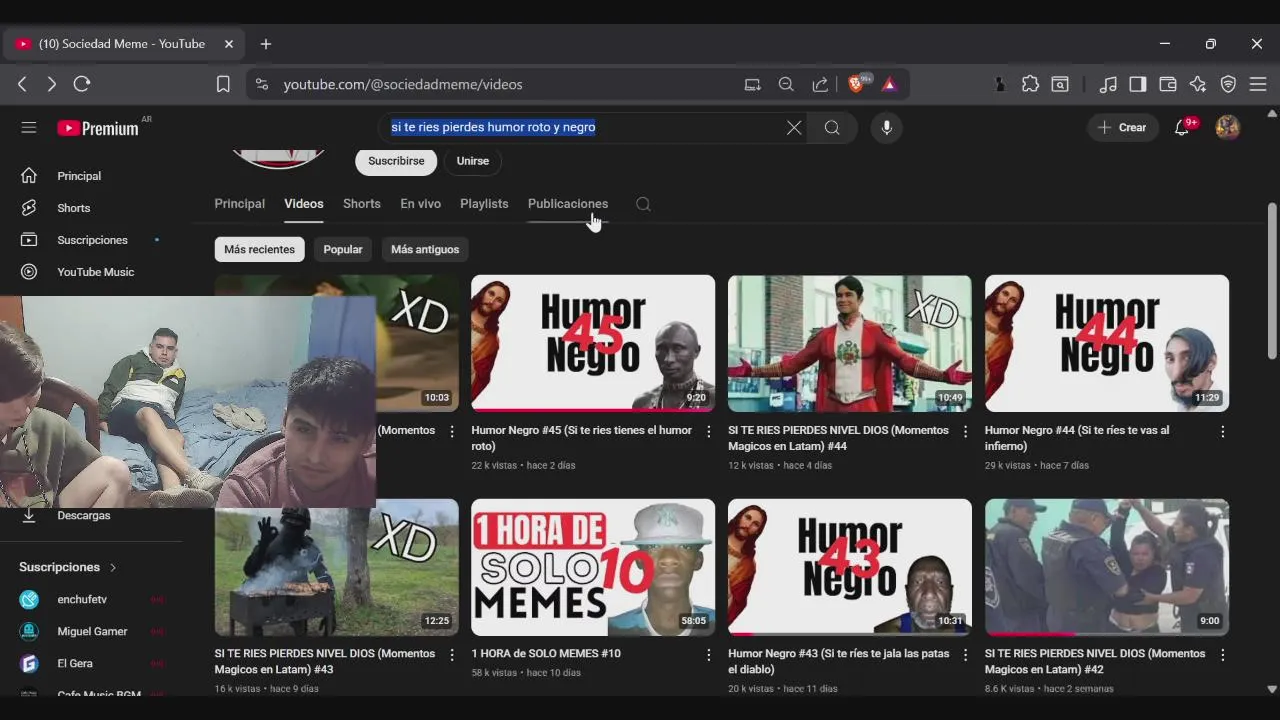Open options for Momentos Magicos #42 video
This screenshot has height=720, width=1280.
click(x=1222, y=655)
